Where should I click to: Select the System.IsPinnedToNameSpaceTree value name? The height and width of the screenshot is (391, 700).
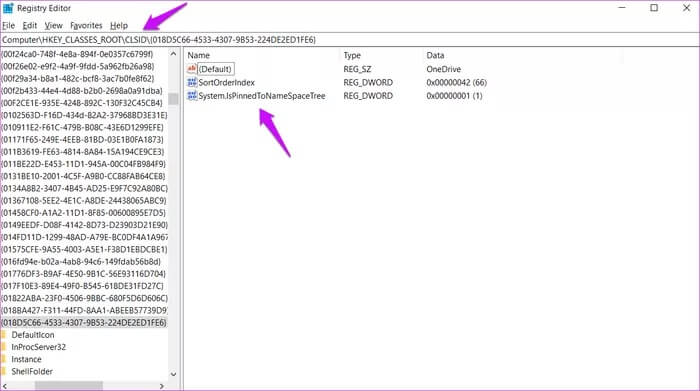(x=262, y=96)
